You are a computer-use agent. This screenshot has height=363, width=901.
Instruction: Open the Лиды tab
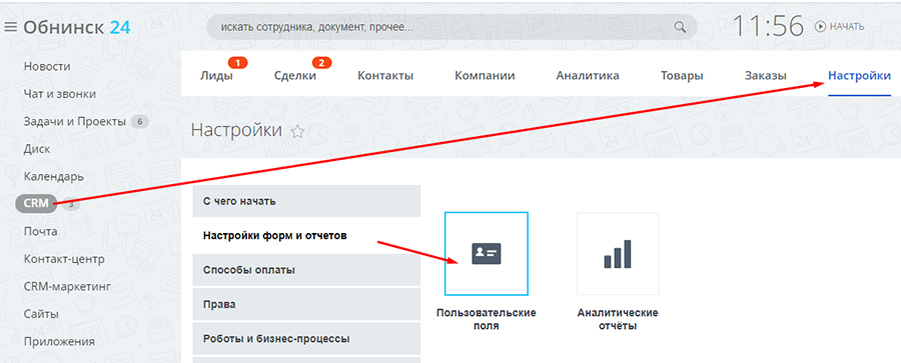[217, 76]
